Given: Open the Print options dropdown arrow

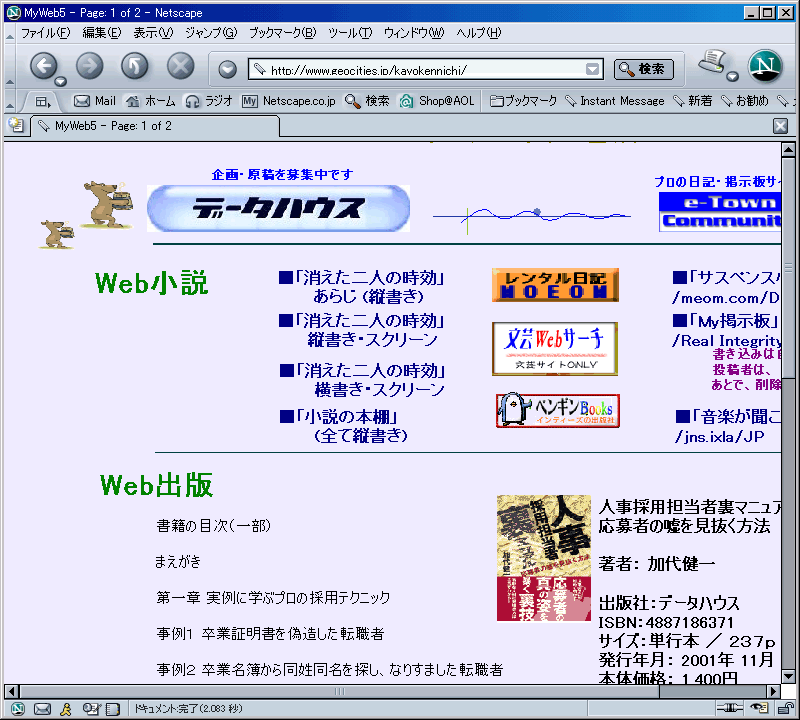Looking at the screenshot, I should tap(732, 77).
